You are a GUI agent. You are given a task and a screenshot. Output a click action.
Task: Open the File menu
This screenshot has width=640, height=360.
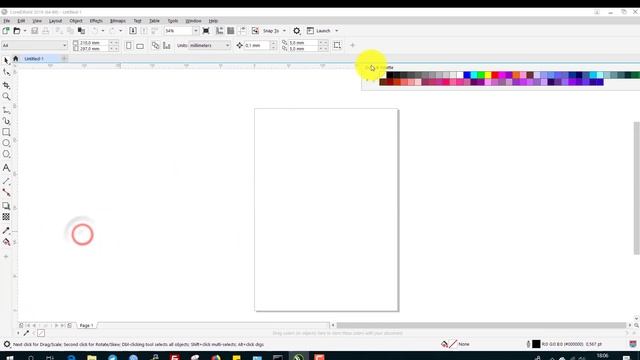[7, 21]
